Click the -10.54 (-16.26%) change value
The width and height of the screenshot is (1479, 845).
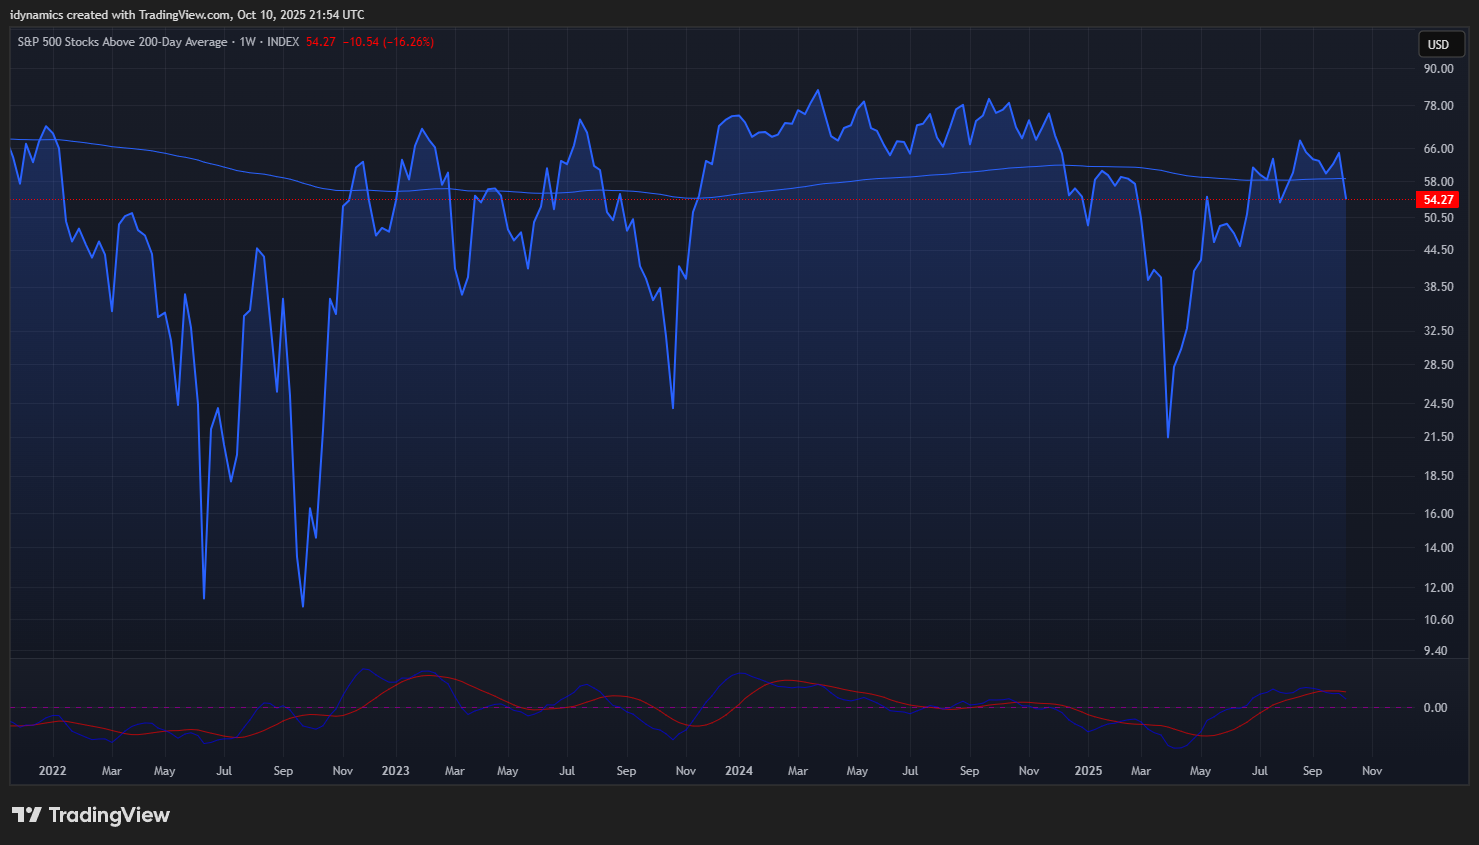pos(388,42)
